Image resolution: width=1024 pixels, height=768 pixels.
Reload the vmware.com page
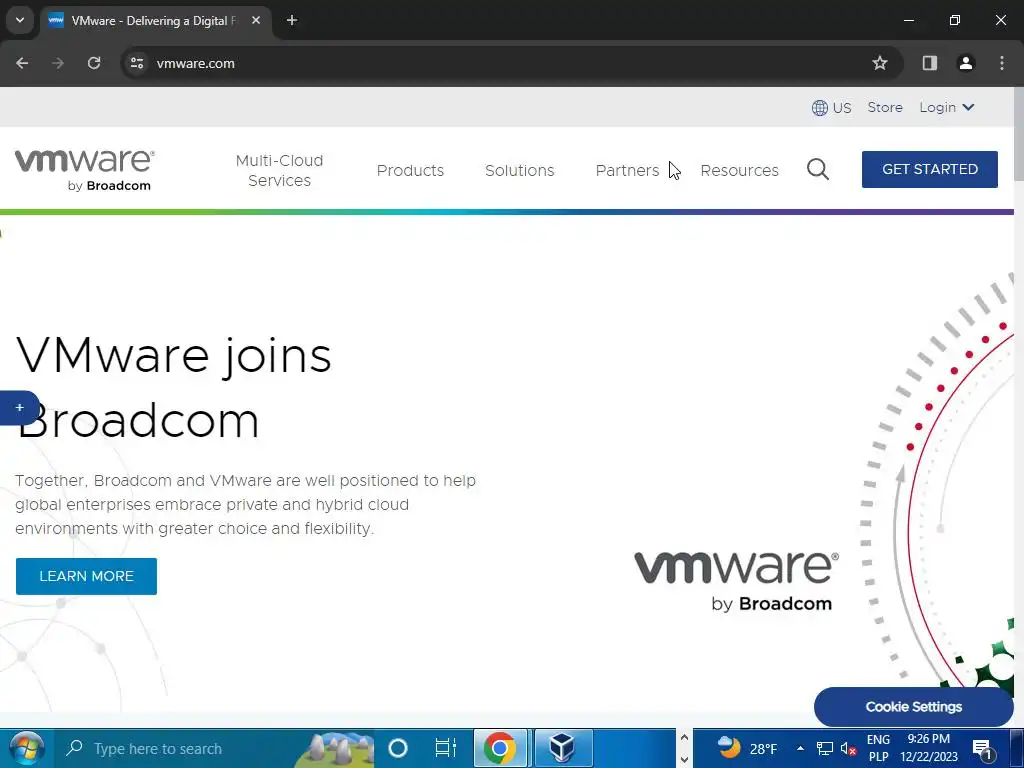tap(94, 63)
